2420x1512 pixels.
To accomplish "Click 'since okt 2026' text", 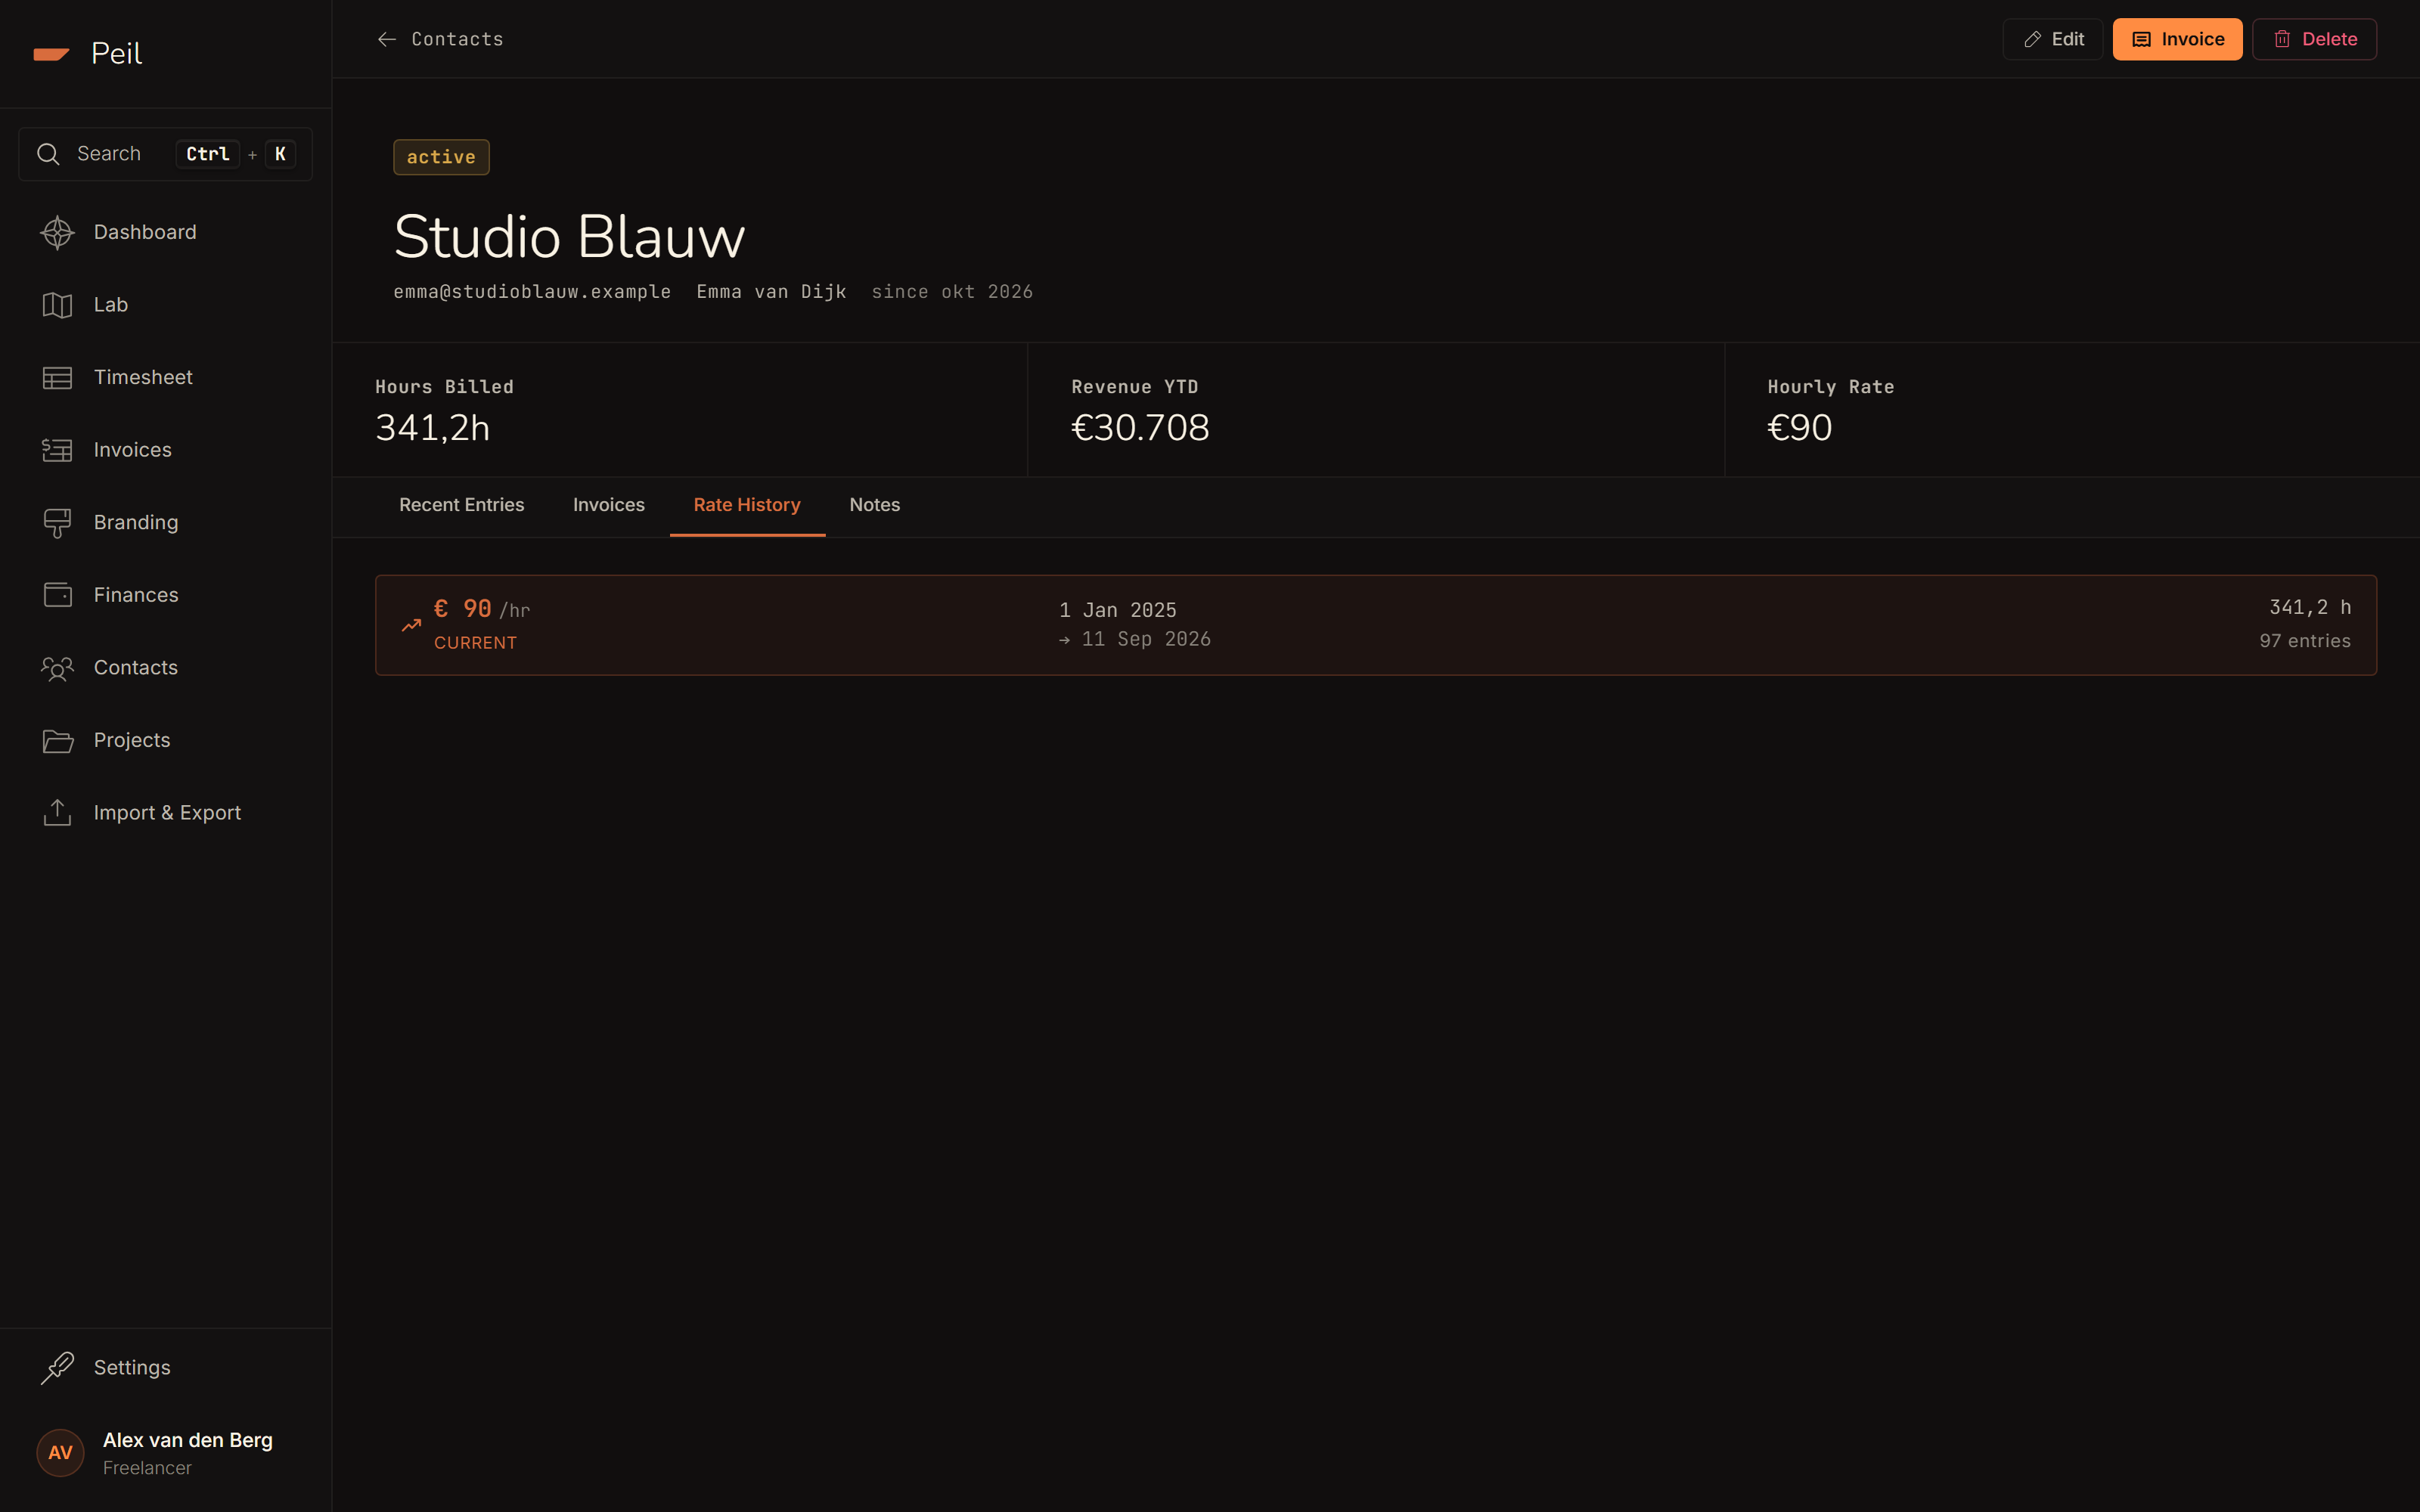I will tap(952, 292).
